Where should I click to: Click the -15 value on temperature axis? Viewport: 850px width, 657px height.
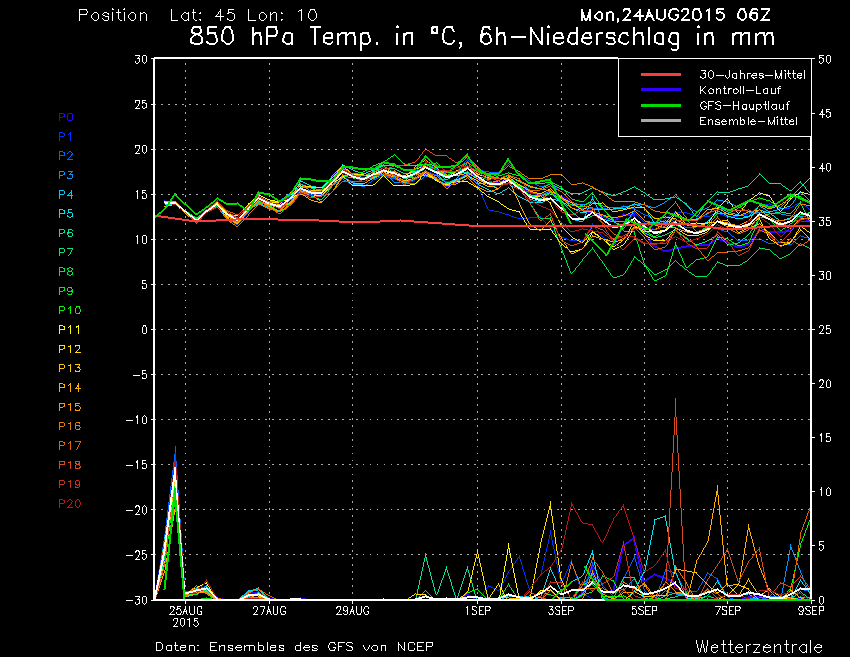[137, 465]
